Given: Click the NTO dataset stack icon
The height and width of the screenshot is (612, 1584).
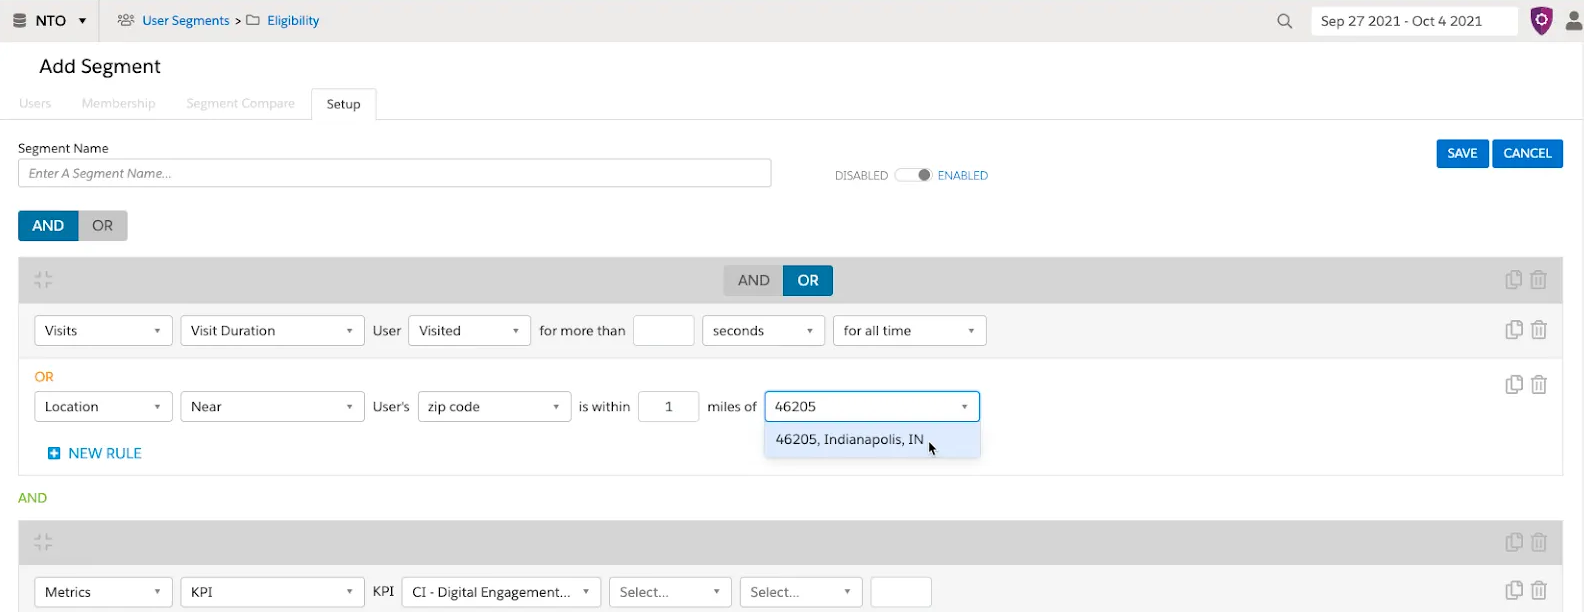Looking at the screenshot, I should point(19,21).
